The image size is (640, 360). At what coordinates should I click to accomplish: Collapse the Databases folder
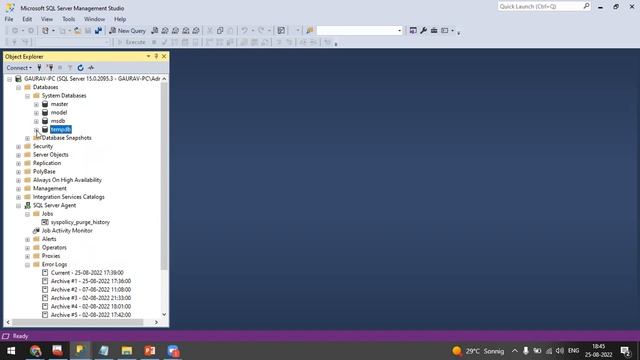coord(18,87)
